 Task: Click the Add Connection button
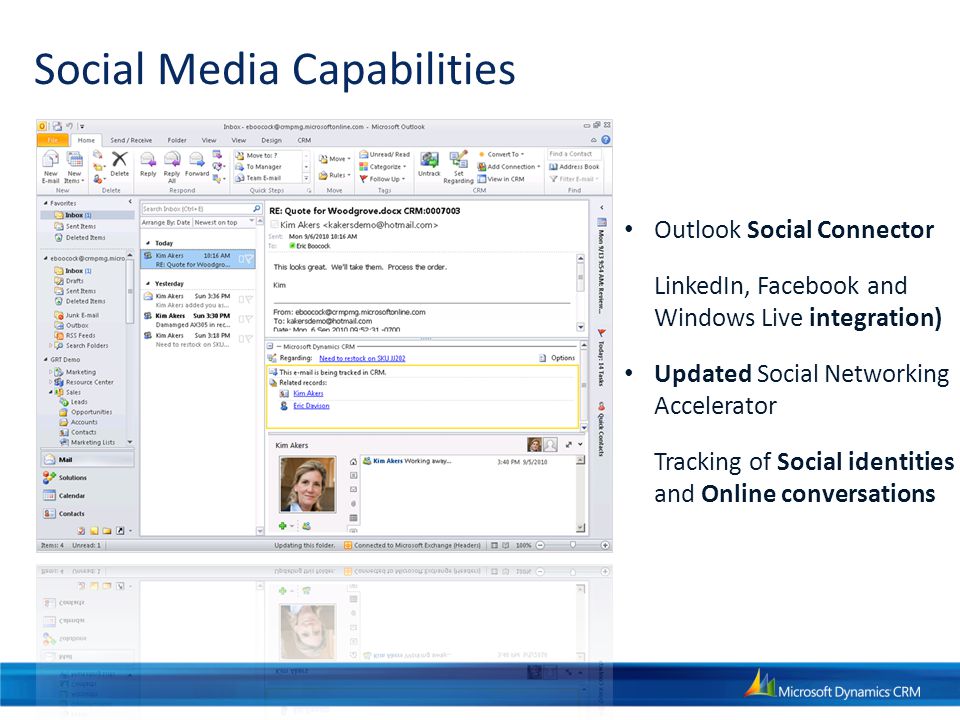[509, 167]
